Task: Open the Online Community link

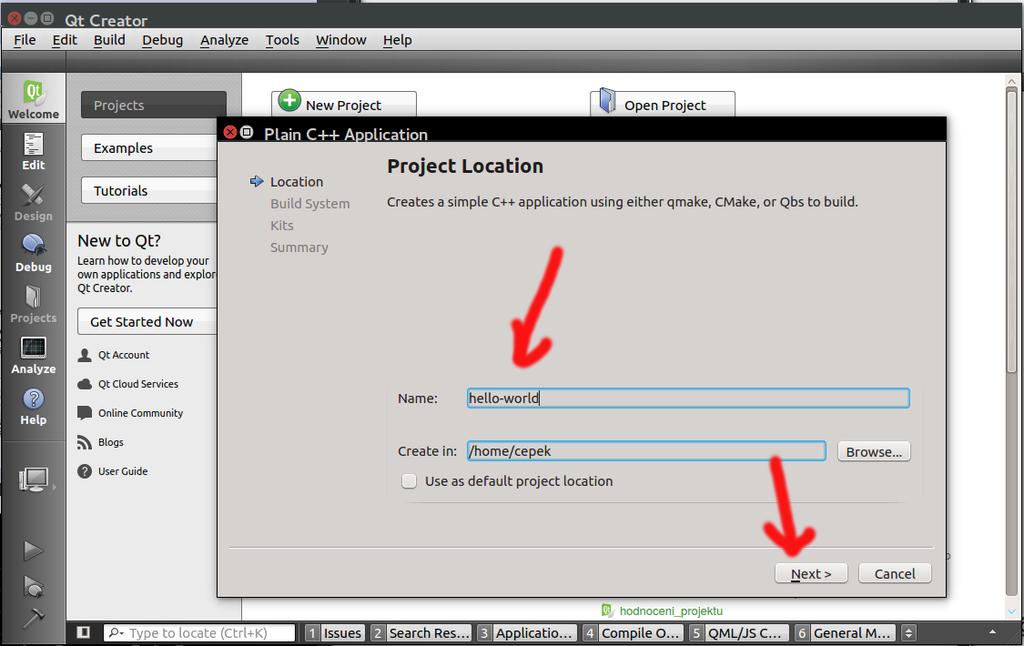Action: click(140, 413)
